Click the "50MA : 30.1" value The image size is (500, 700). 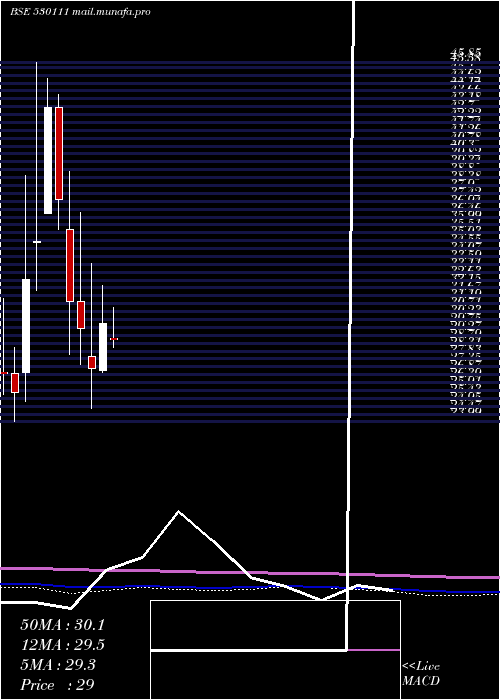tap(62, 625)
